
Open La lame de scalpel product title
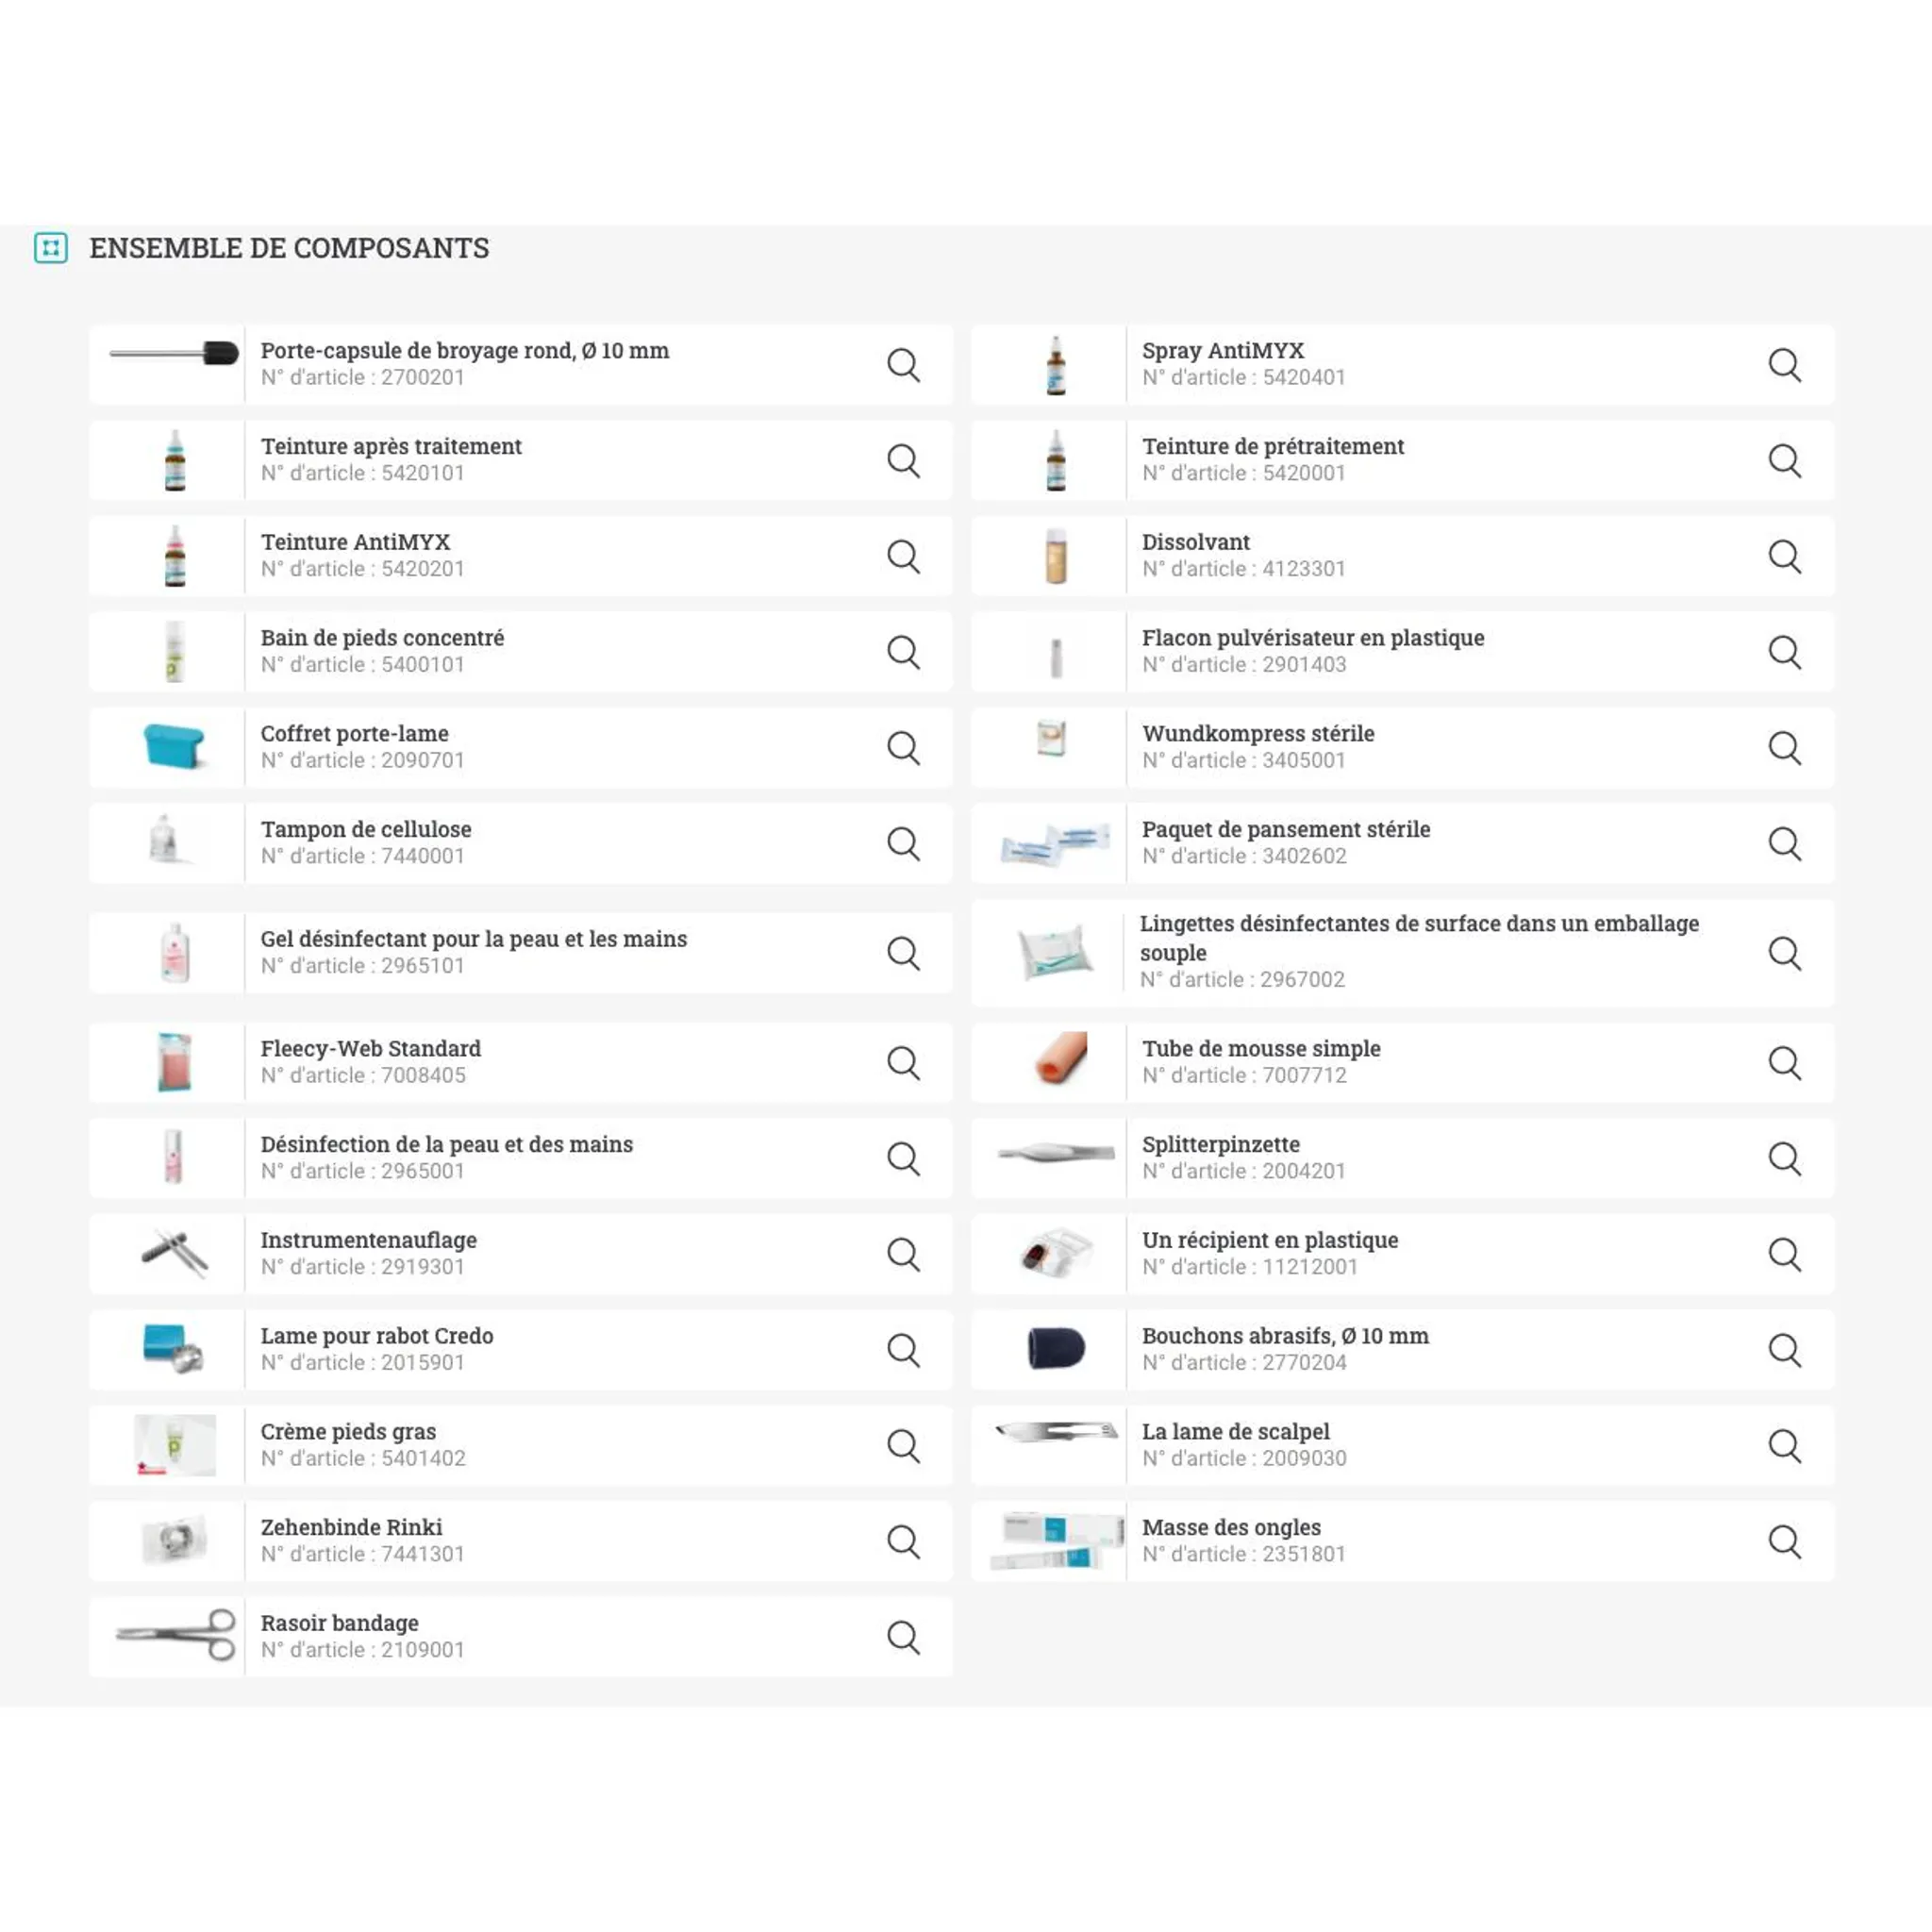pyautogui.click(x=1235, y=1431)
